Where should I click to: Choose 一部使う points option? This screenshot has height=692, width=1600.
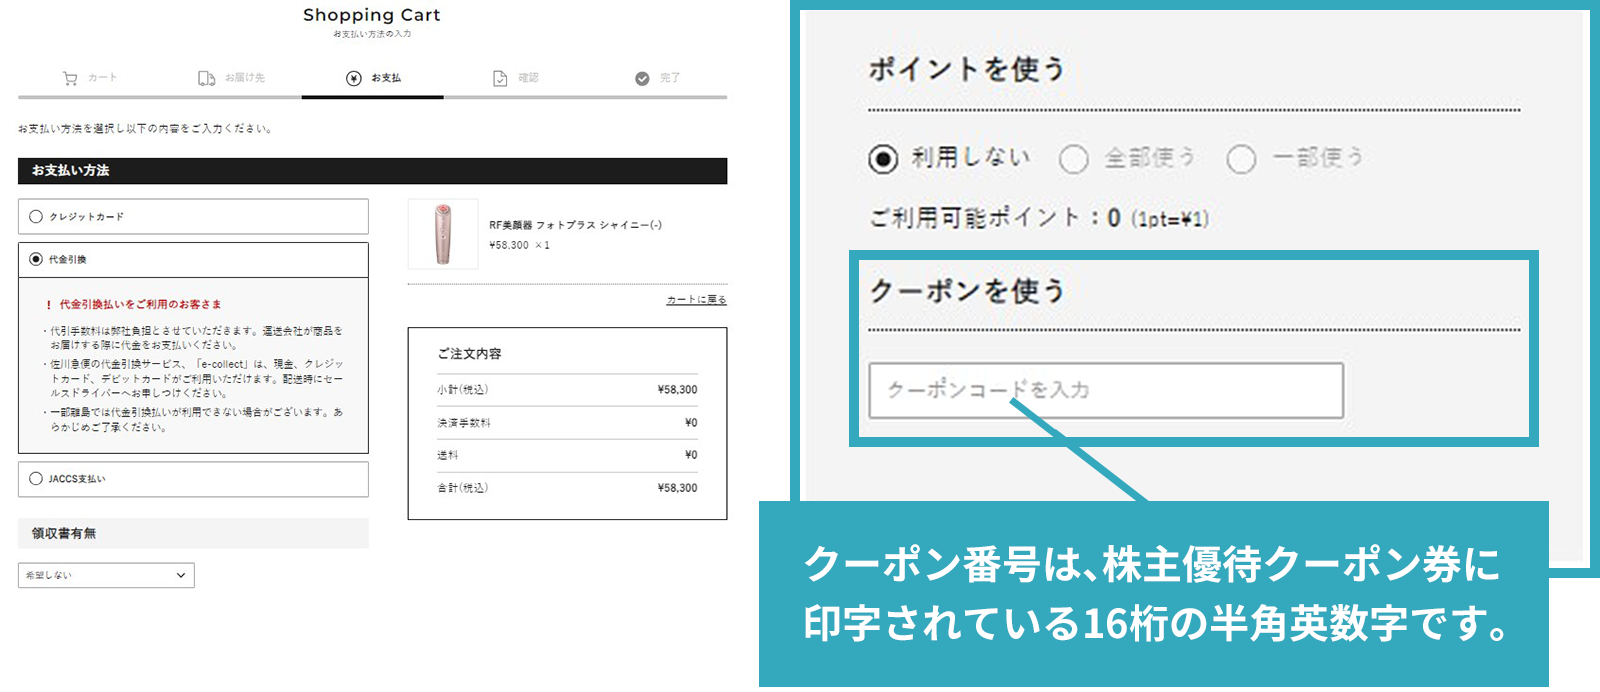point(1241,159)
